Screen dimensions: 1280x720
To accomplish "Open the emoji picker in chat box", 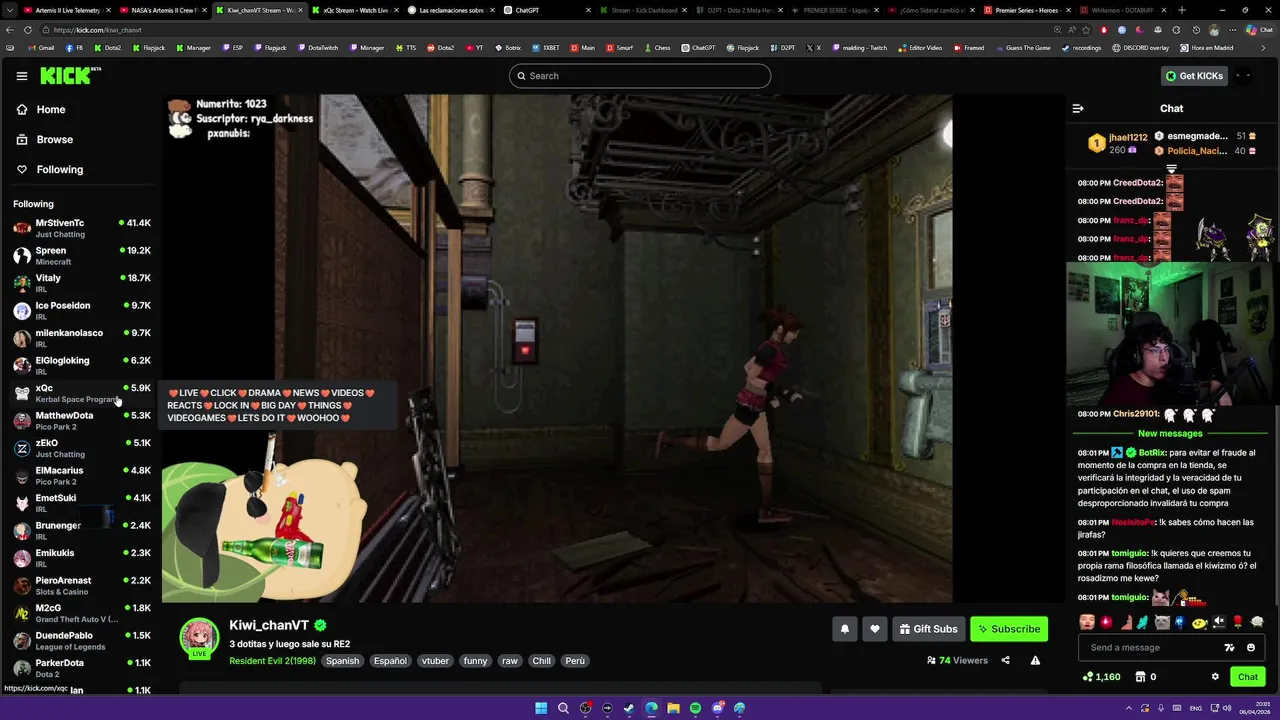I will [1250, 648].
